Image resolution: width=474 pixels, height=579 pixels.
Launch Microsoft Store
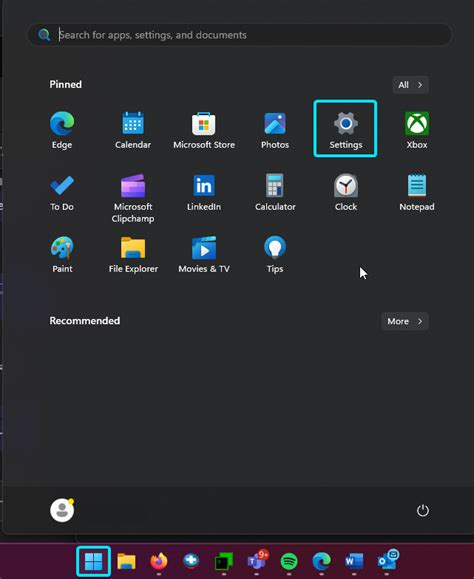(204, 130)
